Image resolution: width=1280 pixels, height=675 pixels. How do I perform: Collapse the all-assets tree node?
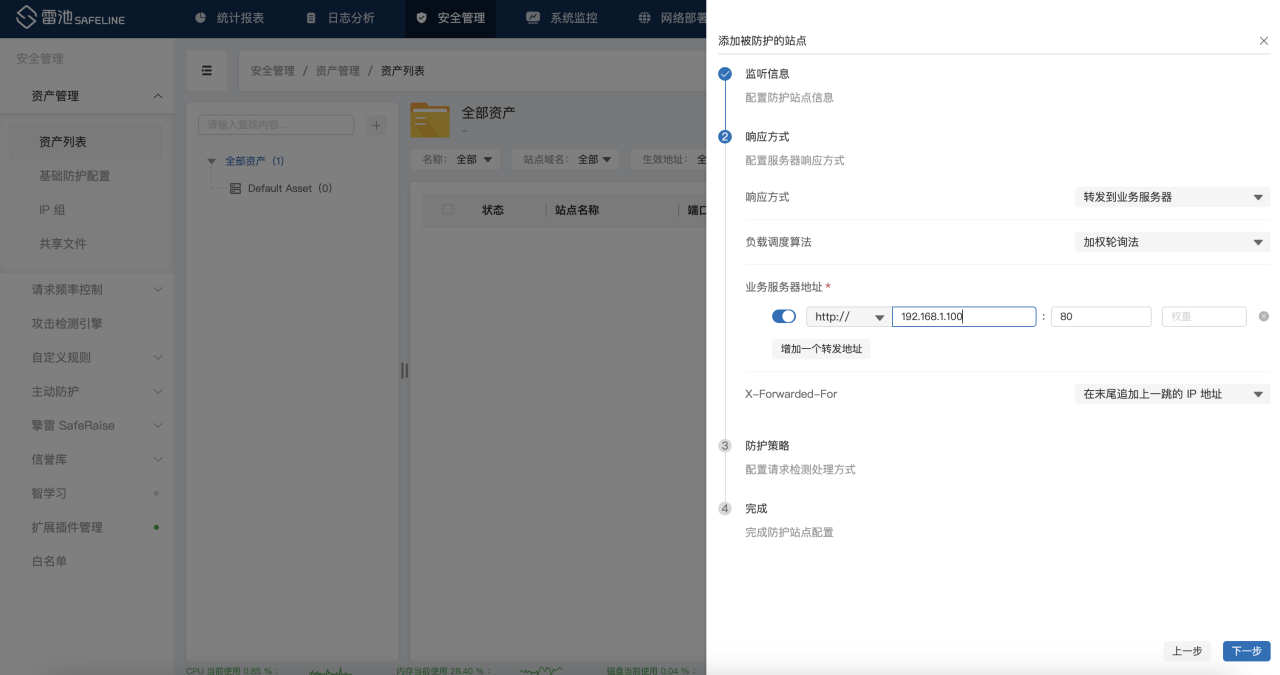[211, 161]
